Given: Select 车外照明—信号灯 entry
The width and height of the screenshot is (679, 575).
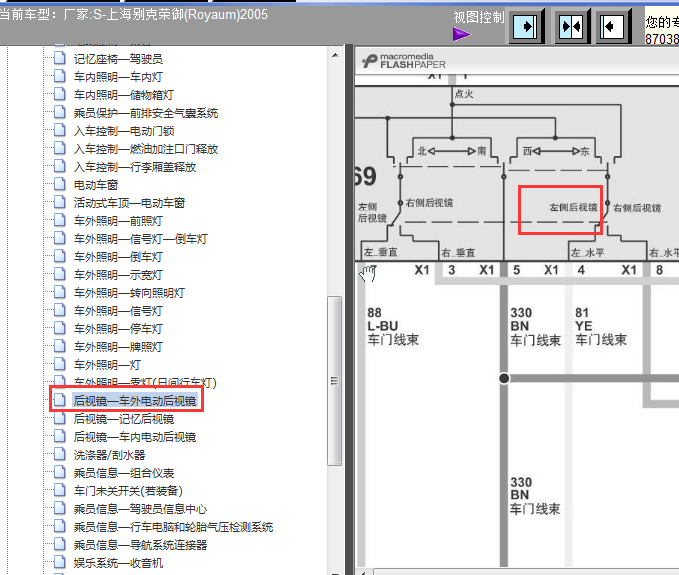Looking at the screenshot, I should click(118, 310).
